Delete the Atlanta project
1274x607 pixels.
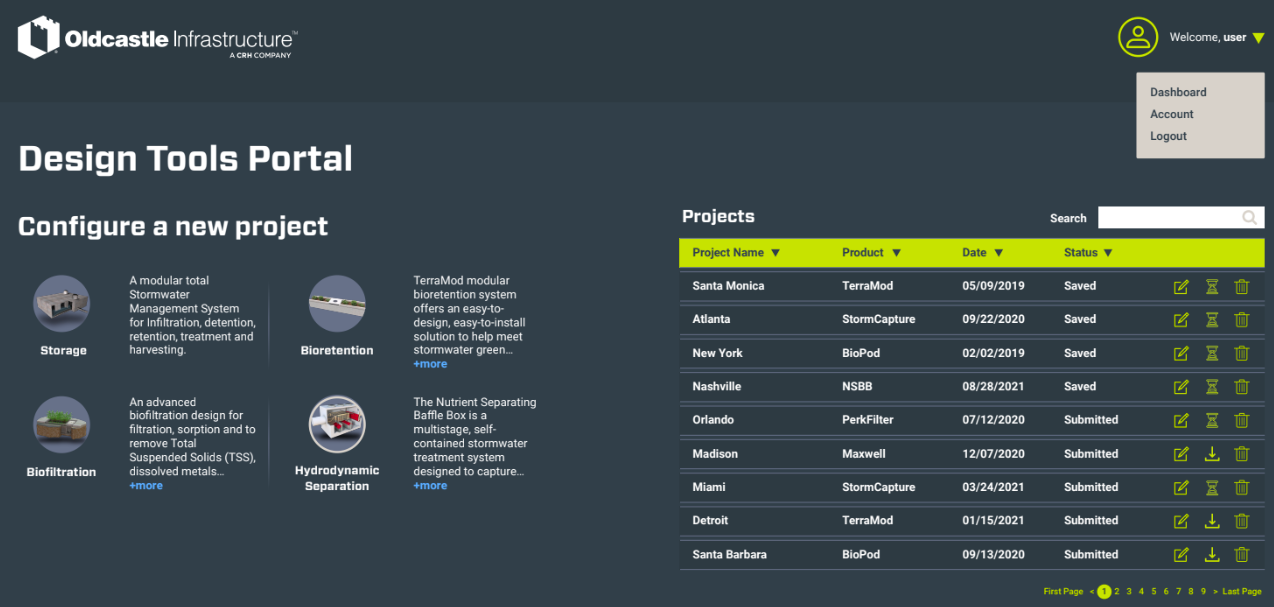coord(1242,320)
